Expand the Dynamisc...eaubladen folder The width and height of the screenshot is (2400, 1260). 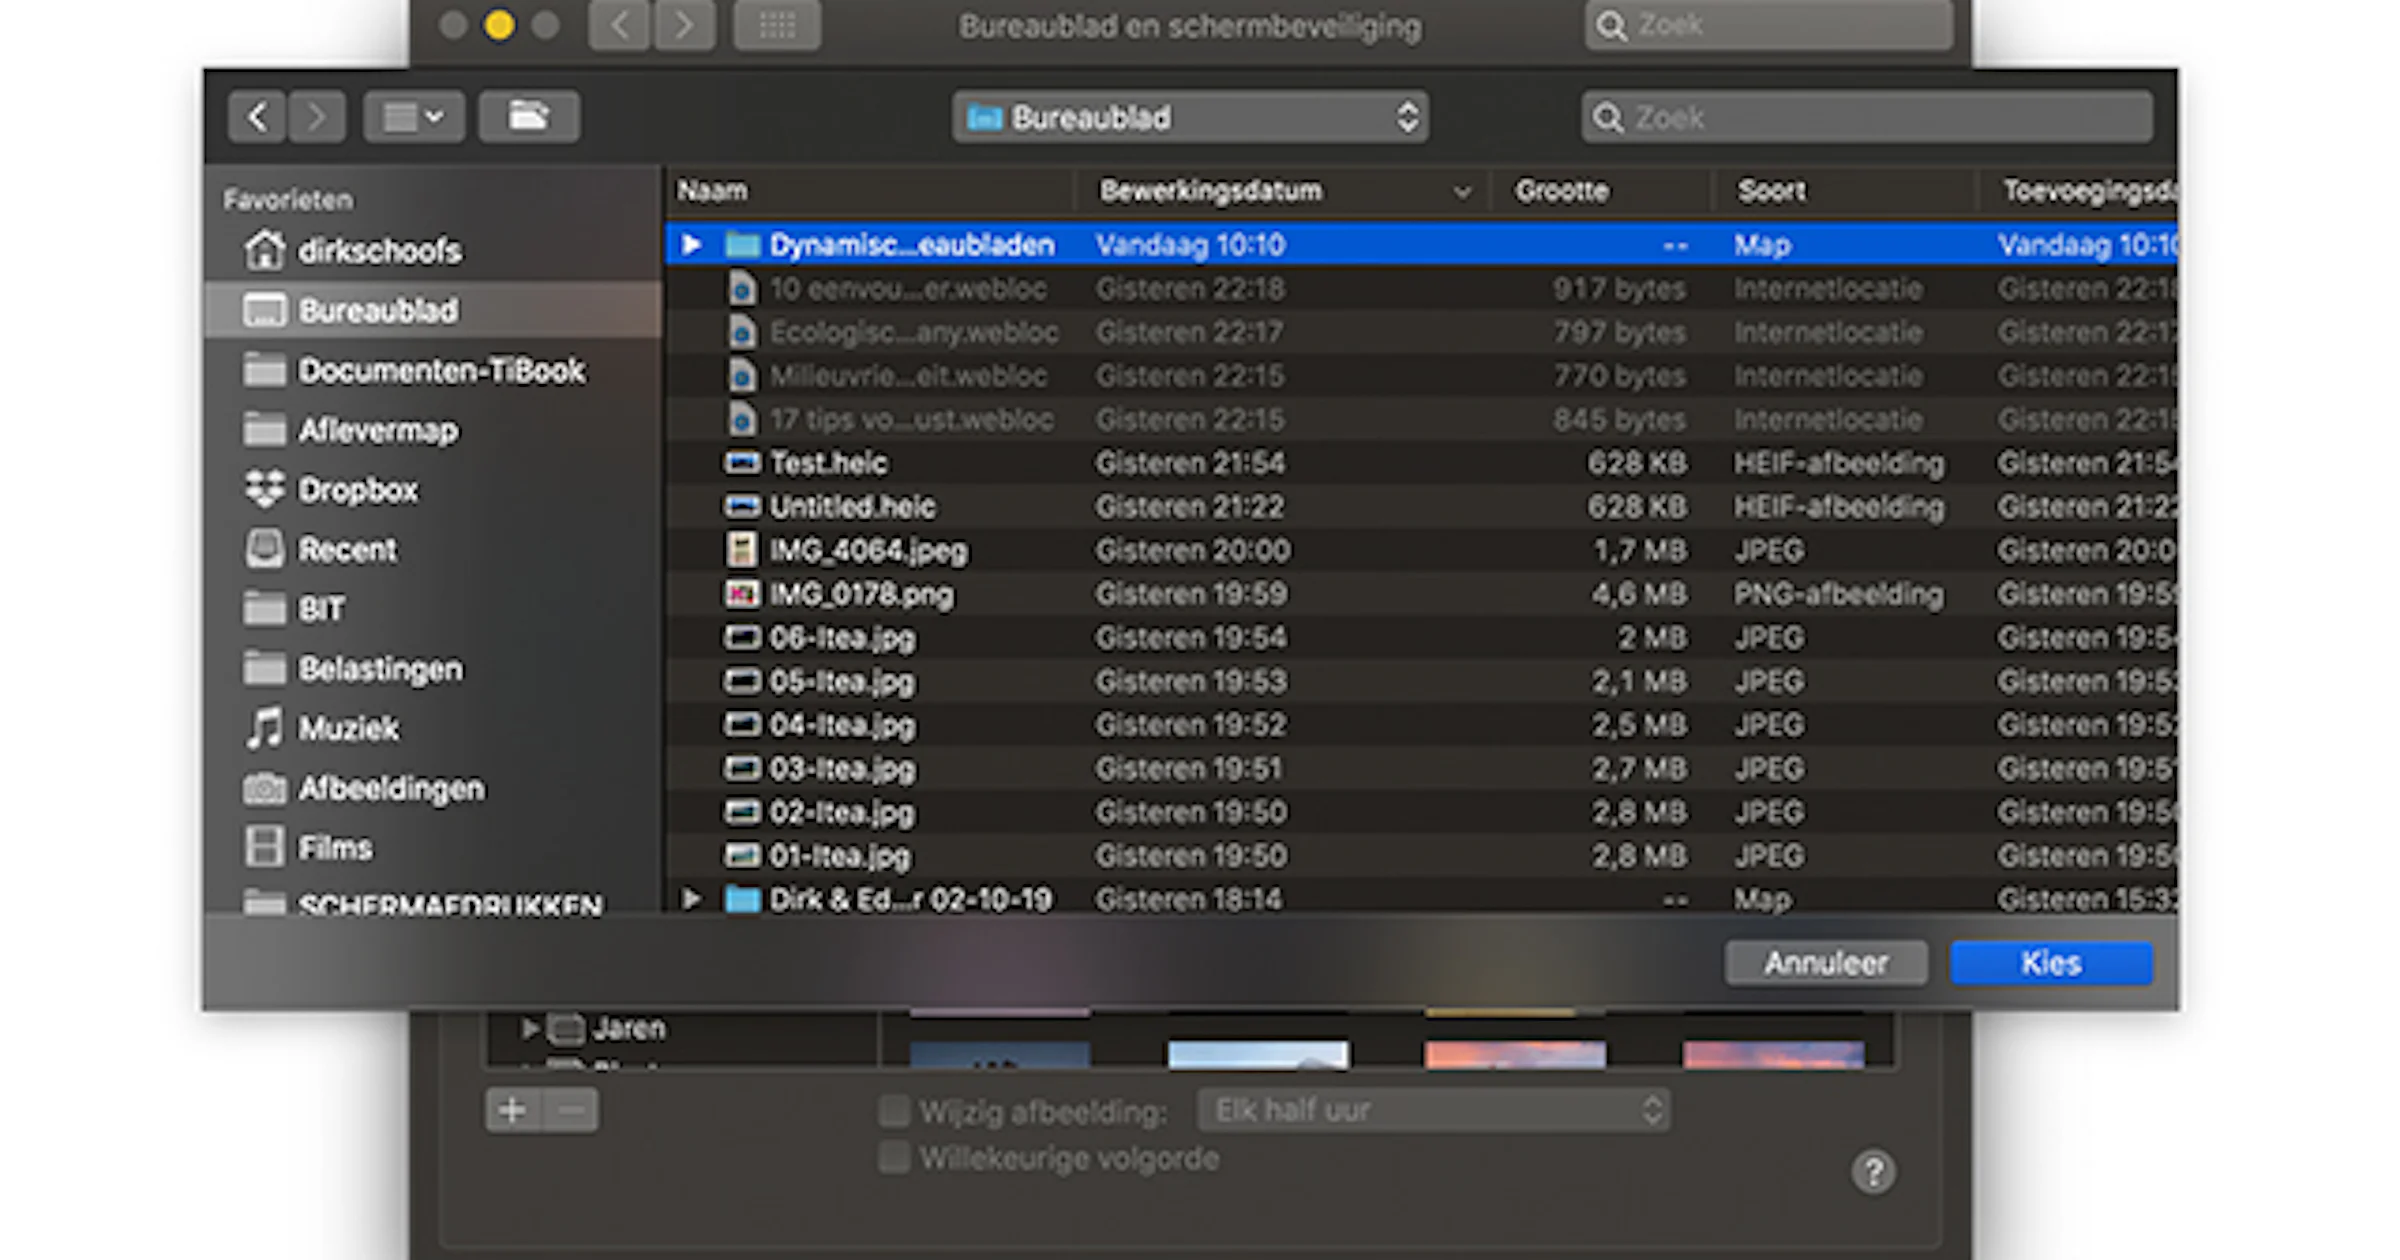coord(691,245)
